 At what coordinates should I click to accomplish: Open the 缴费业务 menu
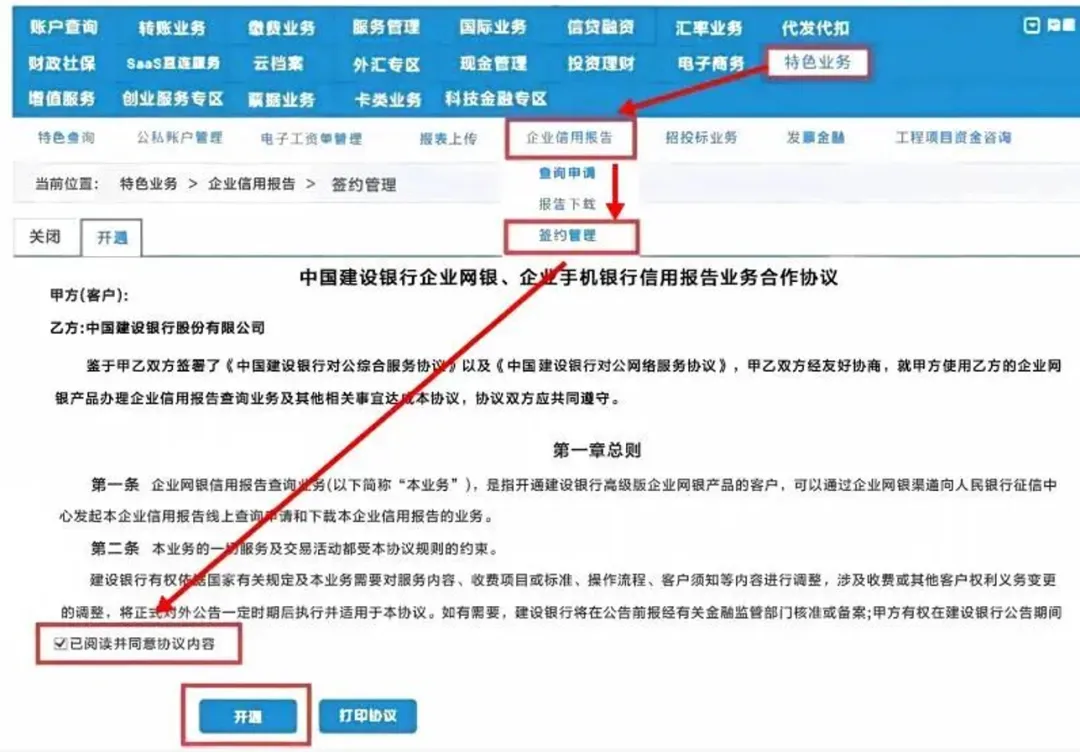[281, 28]
